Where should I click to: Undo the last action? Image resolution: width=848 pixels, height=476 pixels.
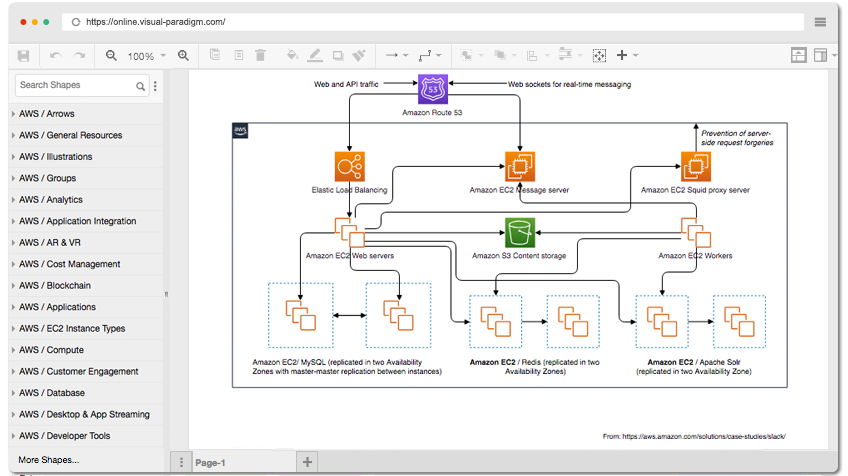56,56
